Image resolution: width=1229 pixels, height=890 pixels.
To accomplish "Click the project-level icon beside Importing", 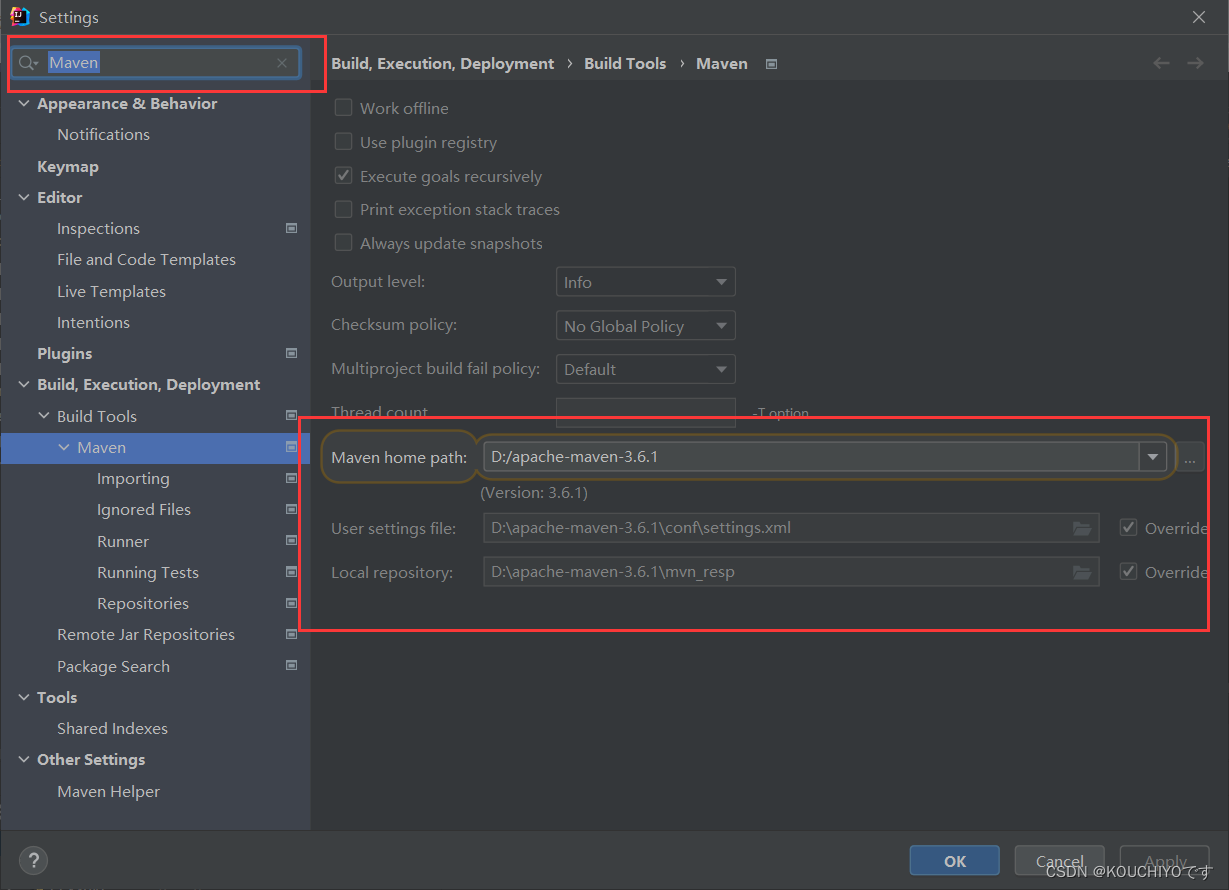I will 291,478.
